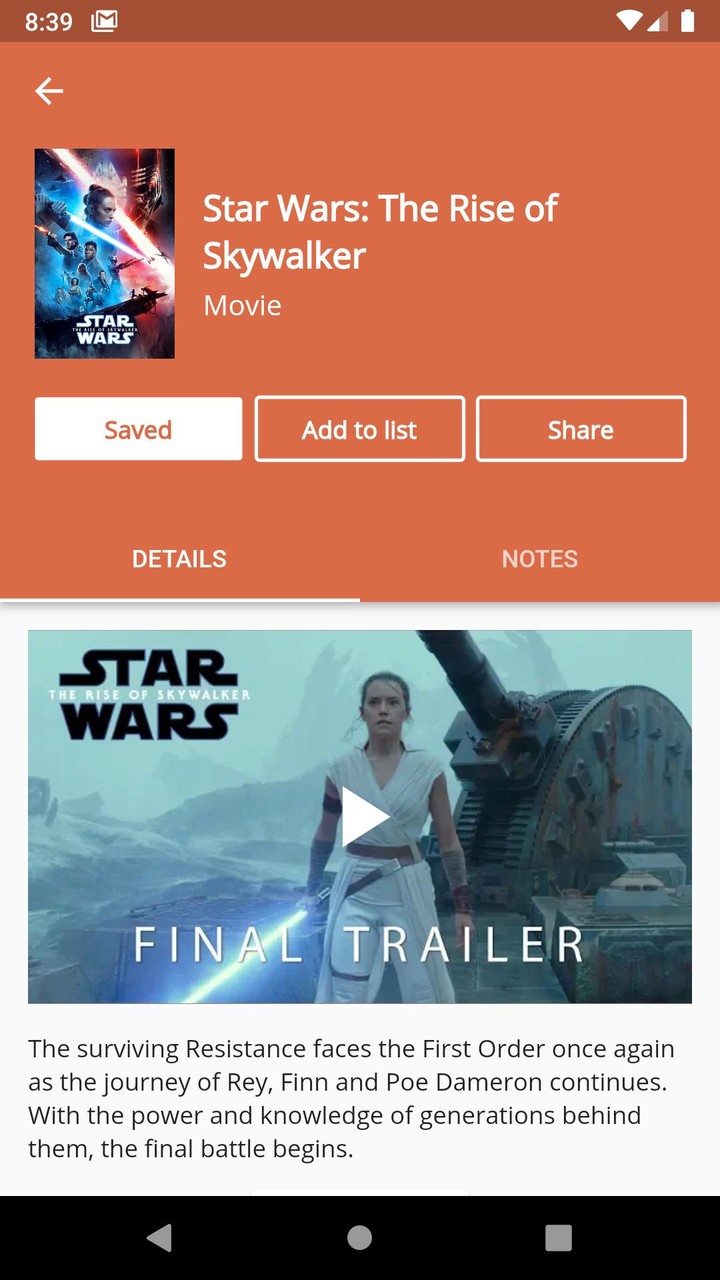Screen dimensions: 720x1280
Task: Toggle the Saved button
Action: [x=138, y=429]
